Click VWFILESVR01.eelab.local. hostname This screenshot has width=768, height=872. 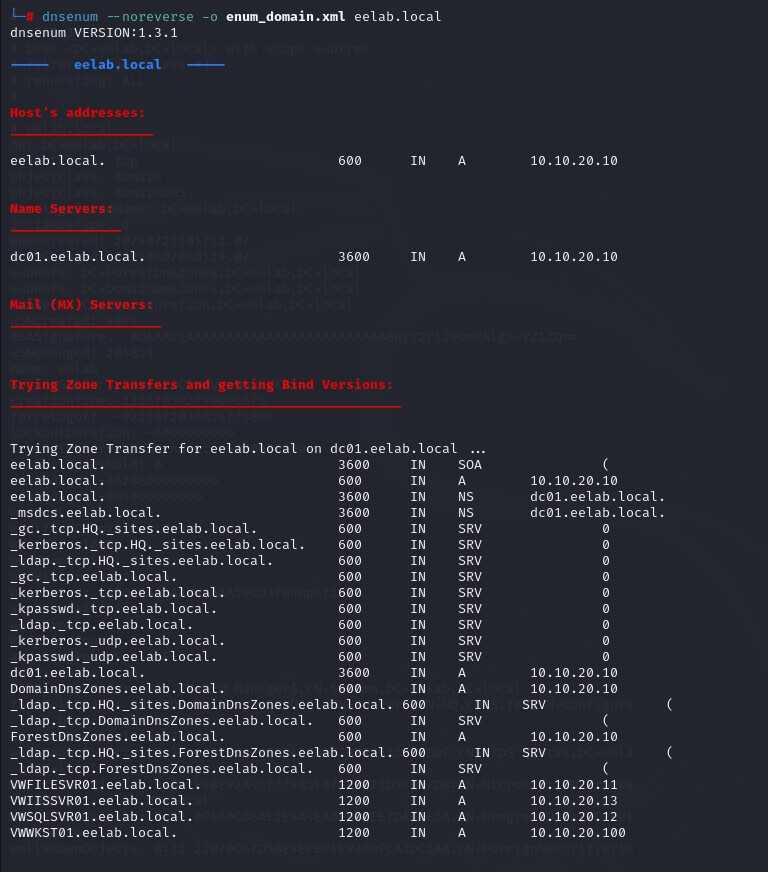(x=106, y=785)
